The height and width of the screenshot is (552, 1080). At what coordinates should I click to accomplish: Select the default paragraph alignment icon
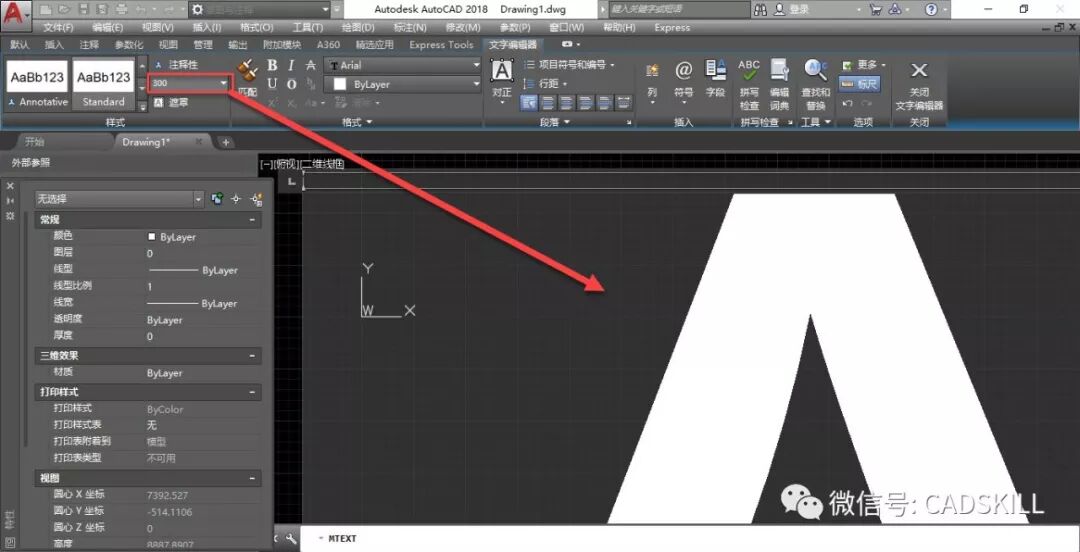coord(530,103)
